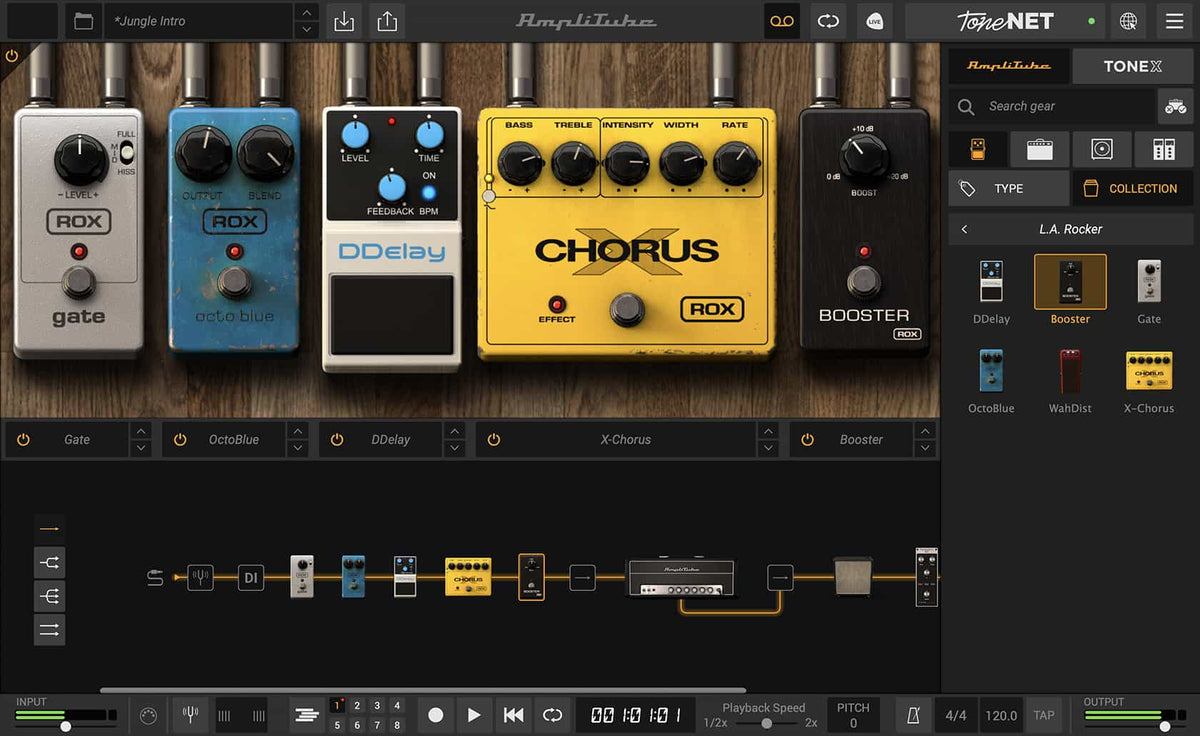Go back from L.A. Rocker collection
The height and width of the screenshot is (736, 1200).
coord(964,229)
